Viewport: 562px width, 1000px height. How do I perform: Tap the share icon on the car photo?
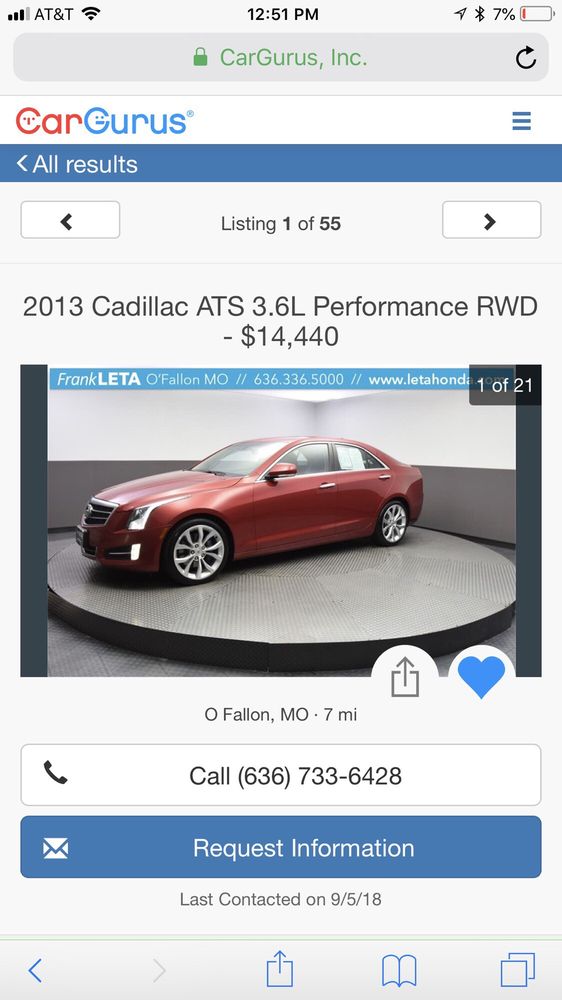tap(405, 677)
